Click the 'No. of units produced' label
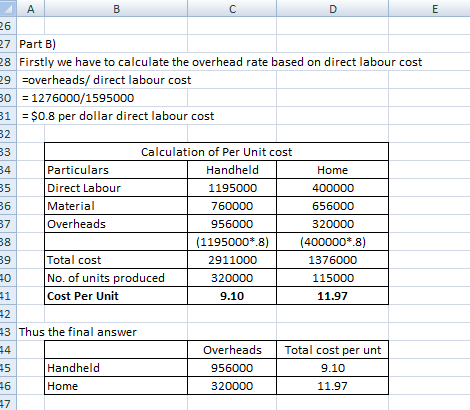This screenshot has height=410, width=470. [x=116, y=278]
